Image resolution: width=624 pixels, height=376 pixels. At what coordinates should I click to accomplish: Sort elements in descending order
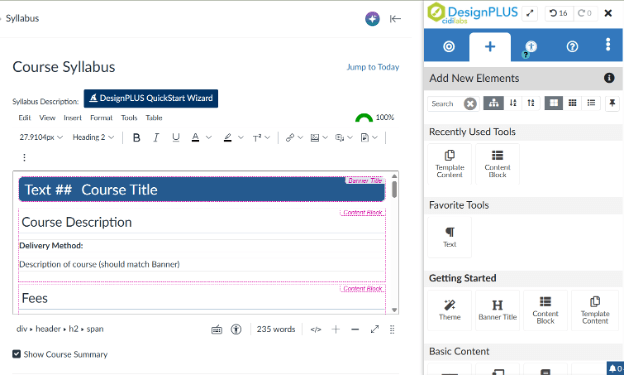tap(513, 103)
